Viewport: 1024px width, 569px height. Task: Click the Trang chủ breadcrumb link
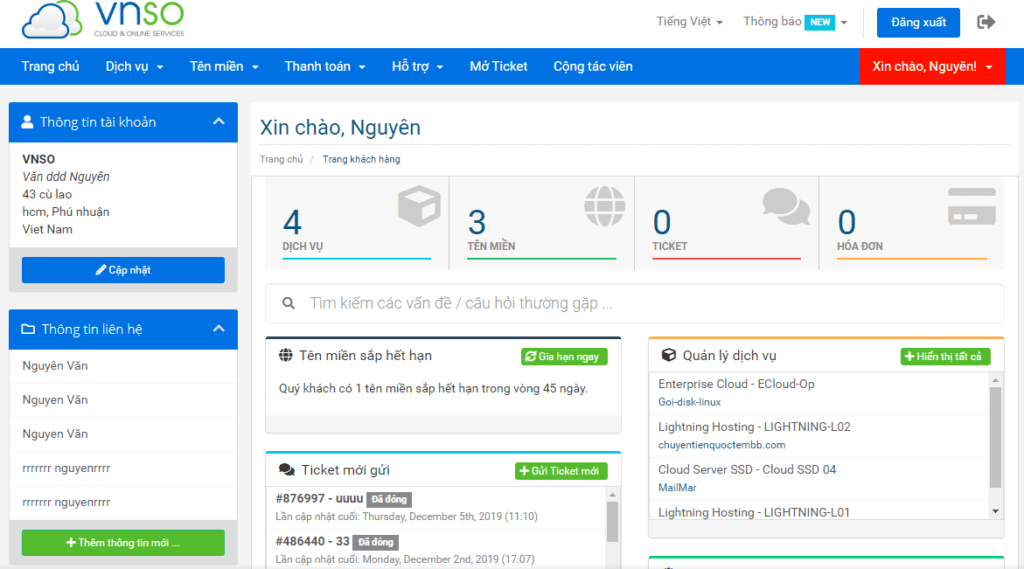tap(281, 159)
